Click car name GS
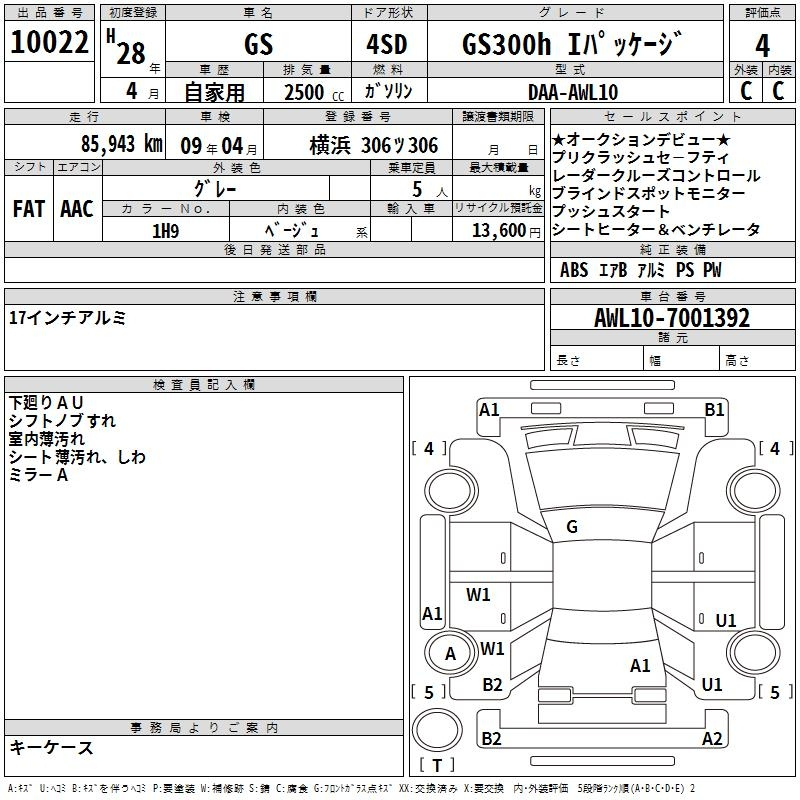800x800 pixels. 258,44
